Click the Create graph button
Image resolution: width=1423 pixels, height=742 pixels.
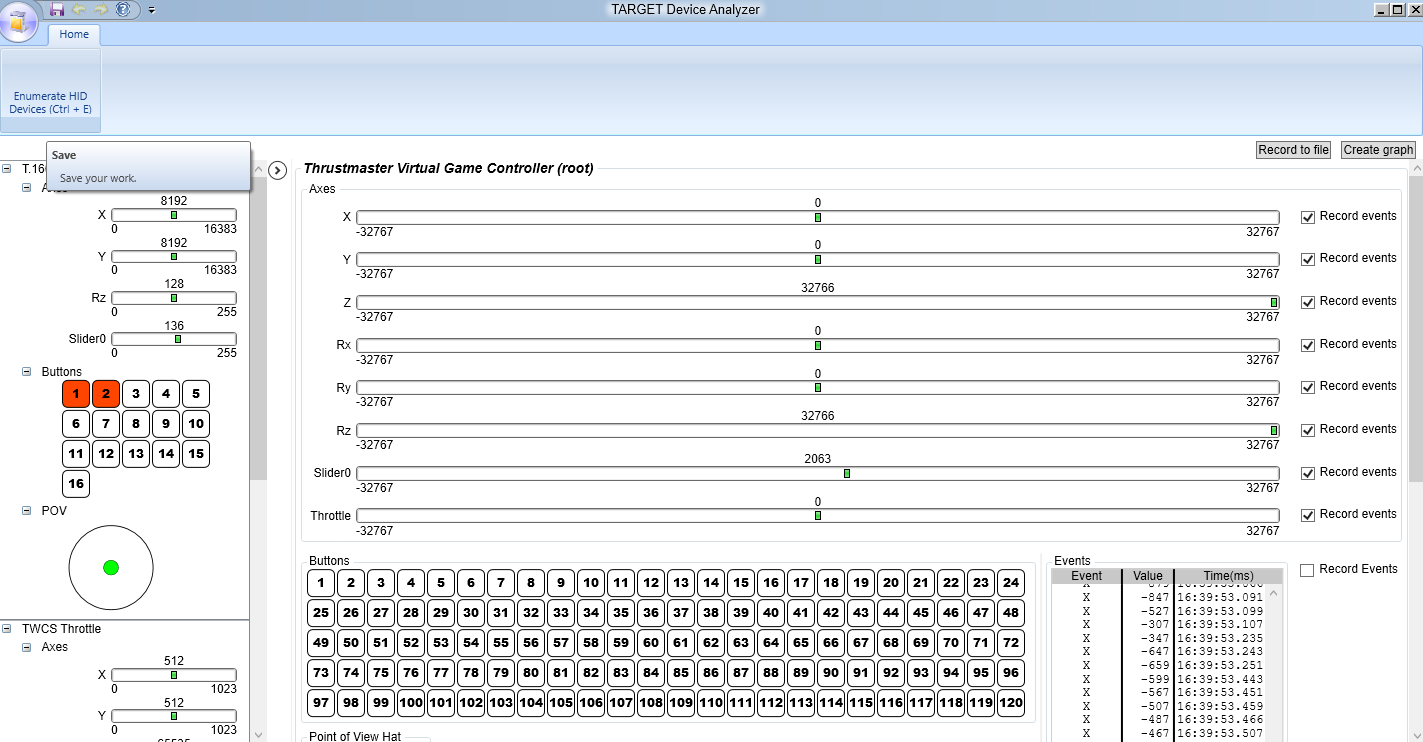(1378, 150)
